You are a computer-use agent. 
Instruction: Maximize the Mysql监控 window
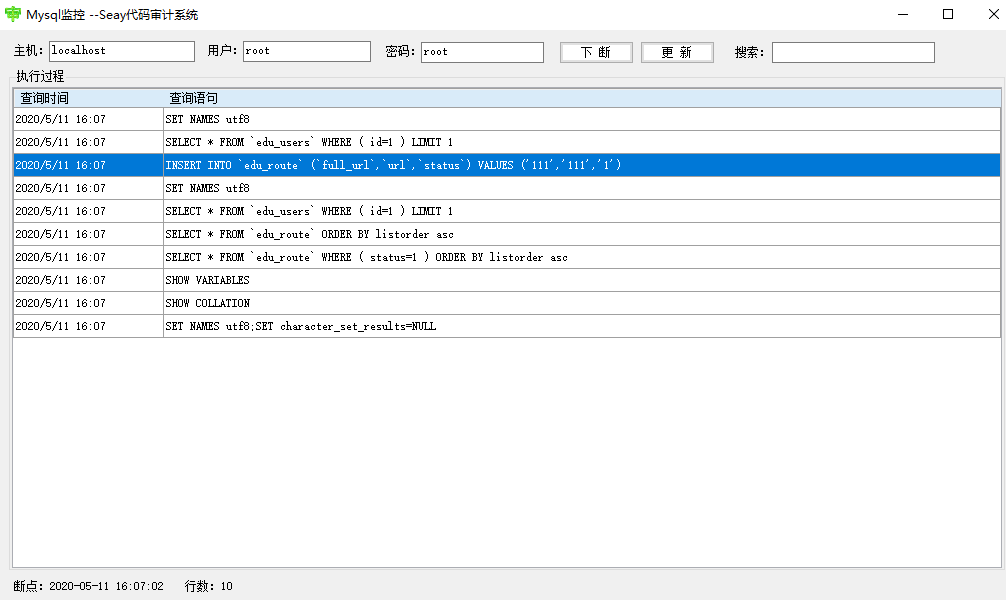click(x=948, y=14)
